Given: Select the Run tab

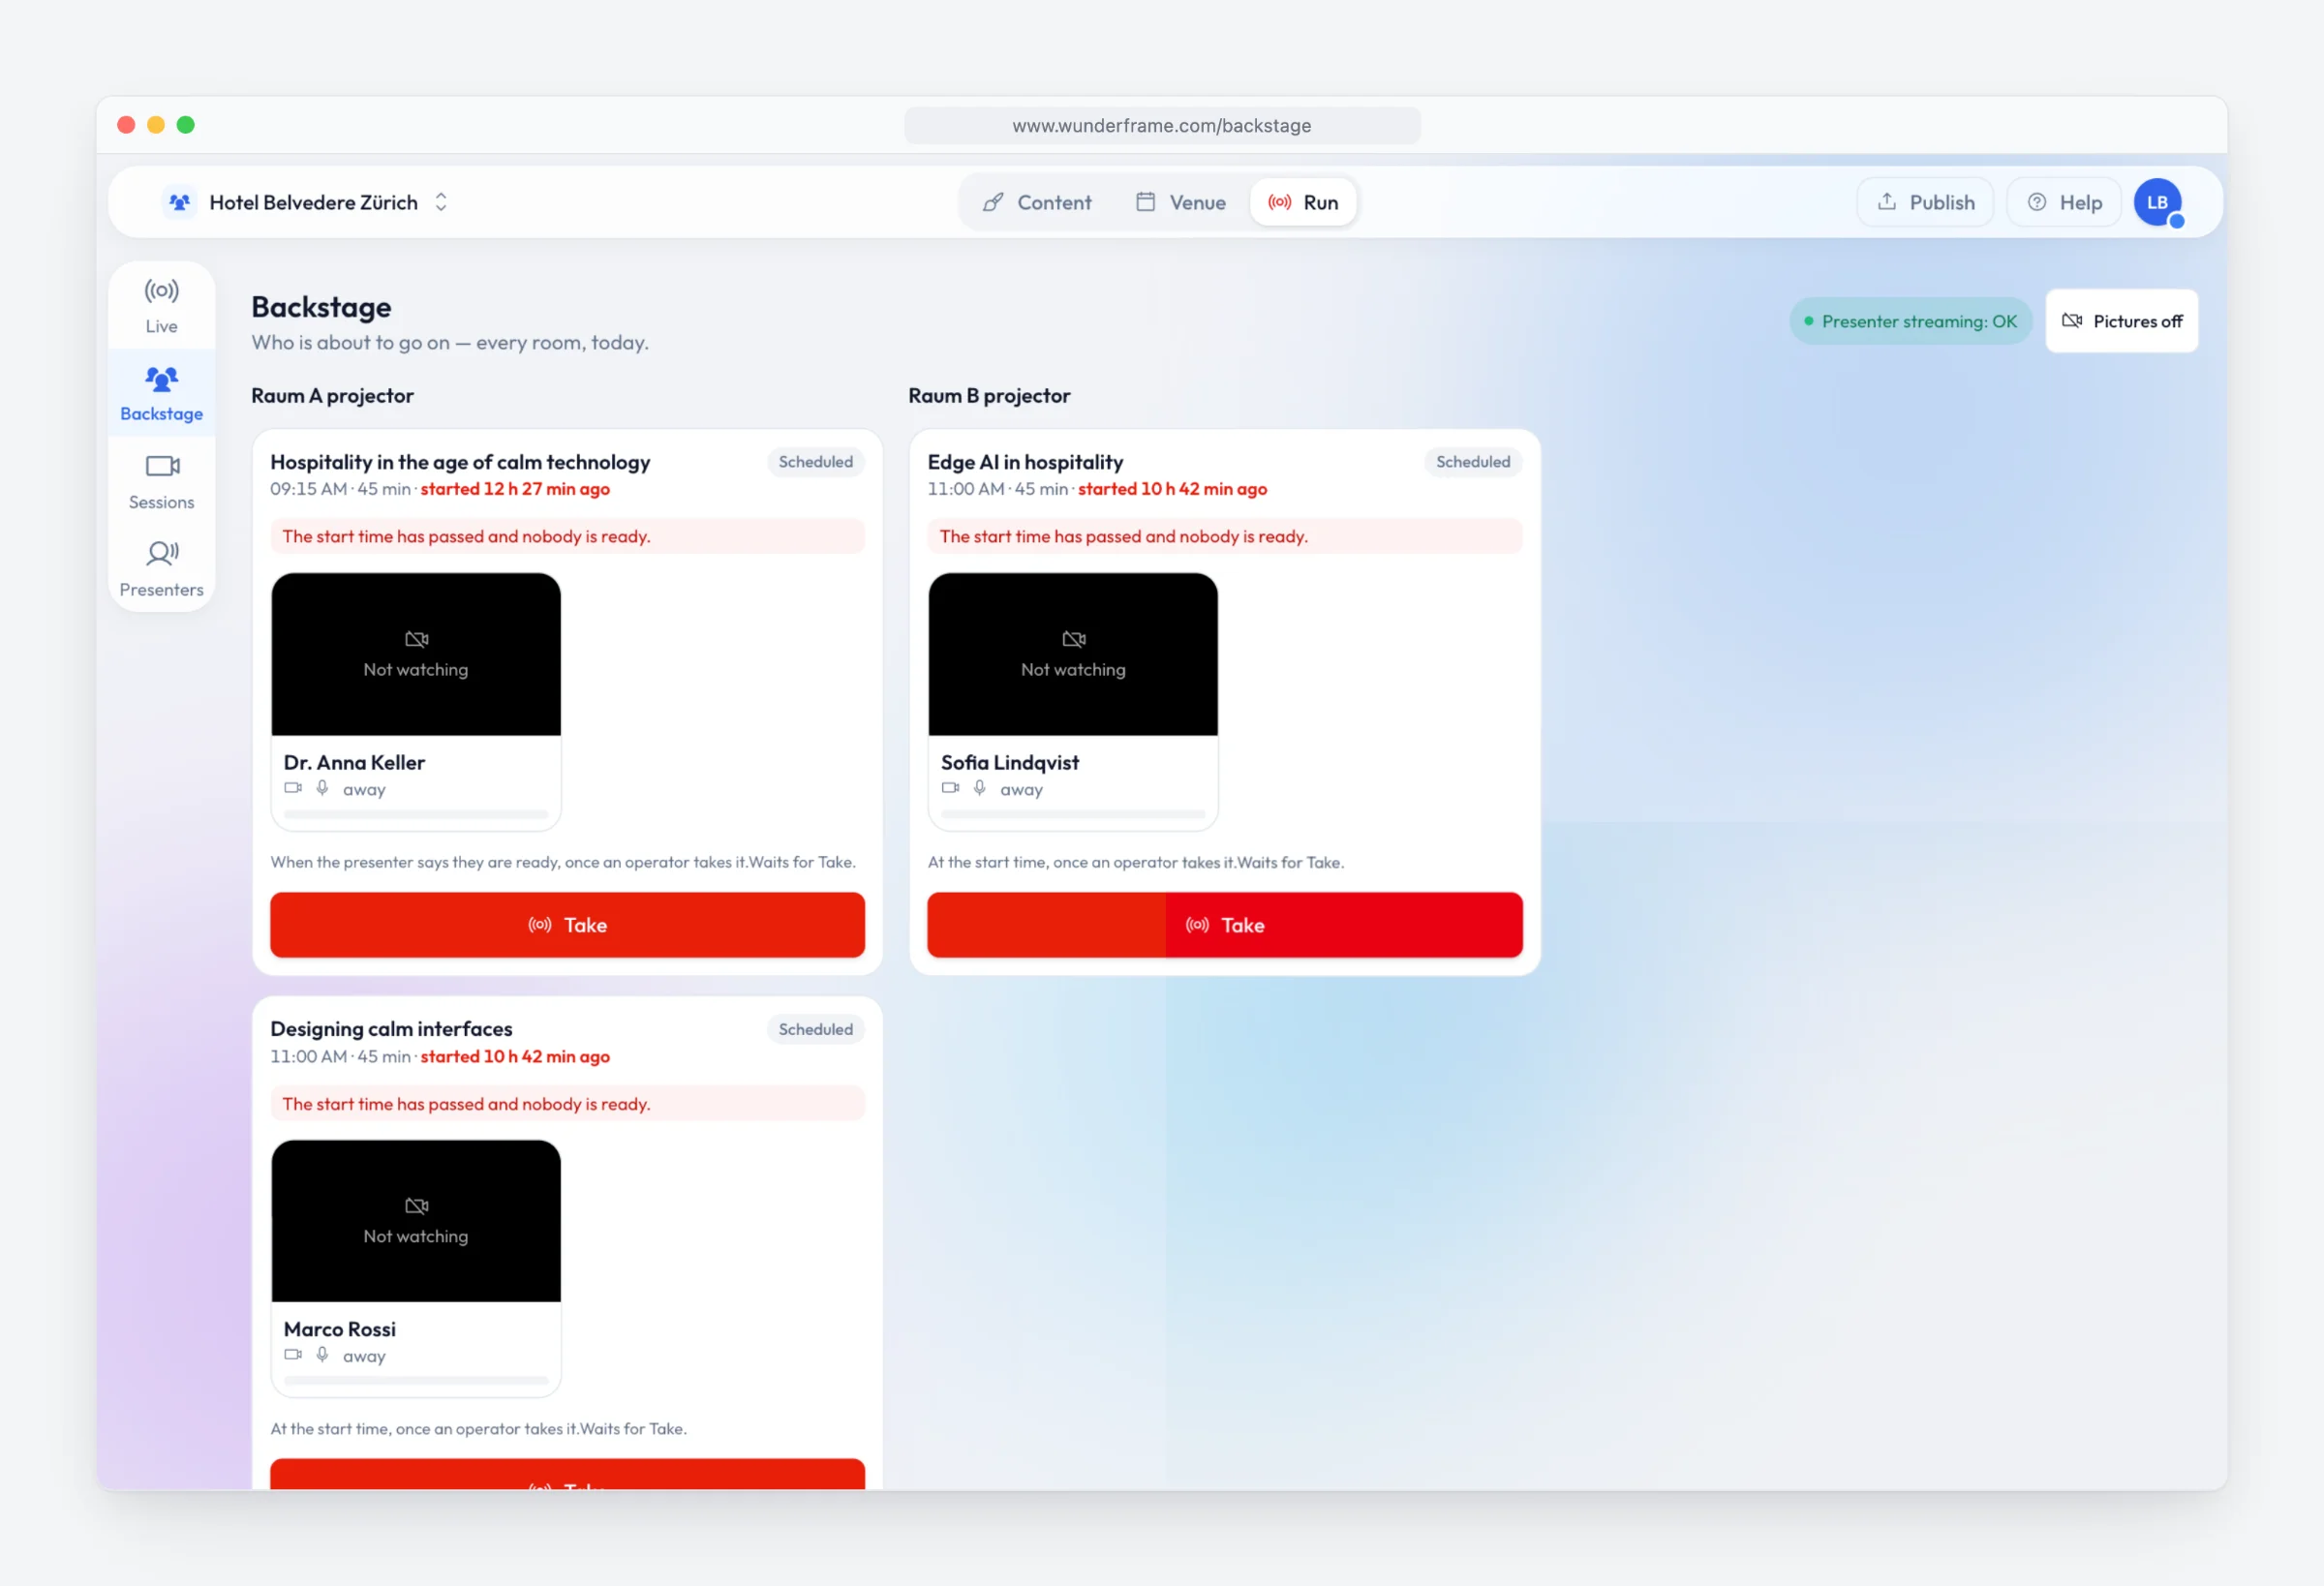Looking at the screenshot, I should (1303, 202).
